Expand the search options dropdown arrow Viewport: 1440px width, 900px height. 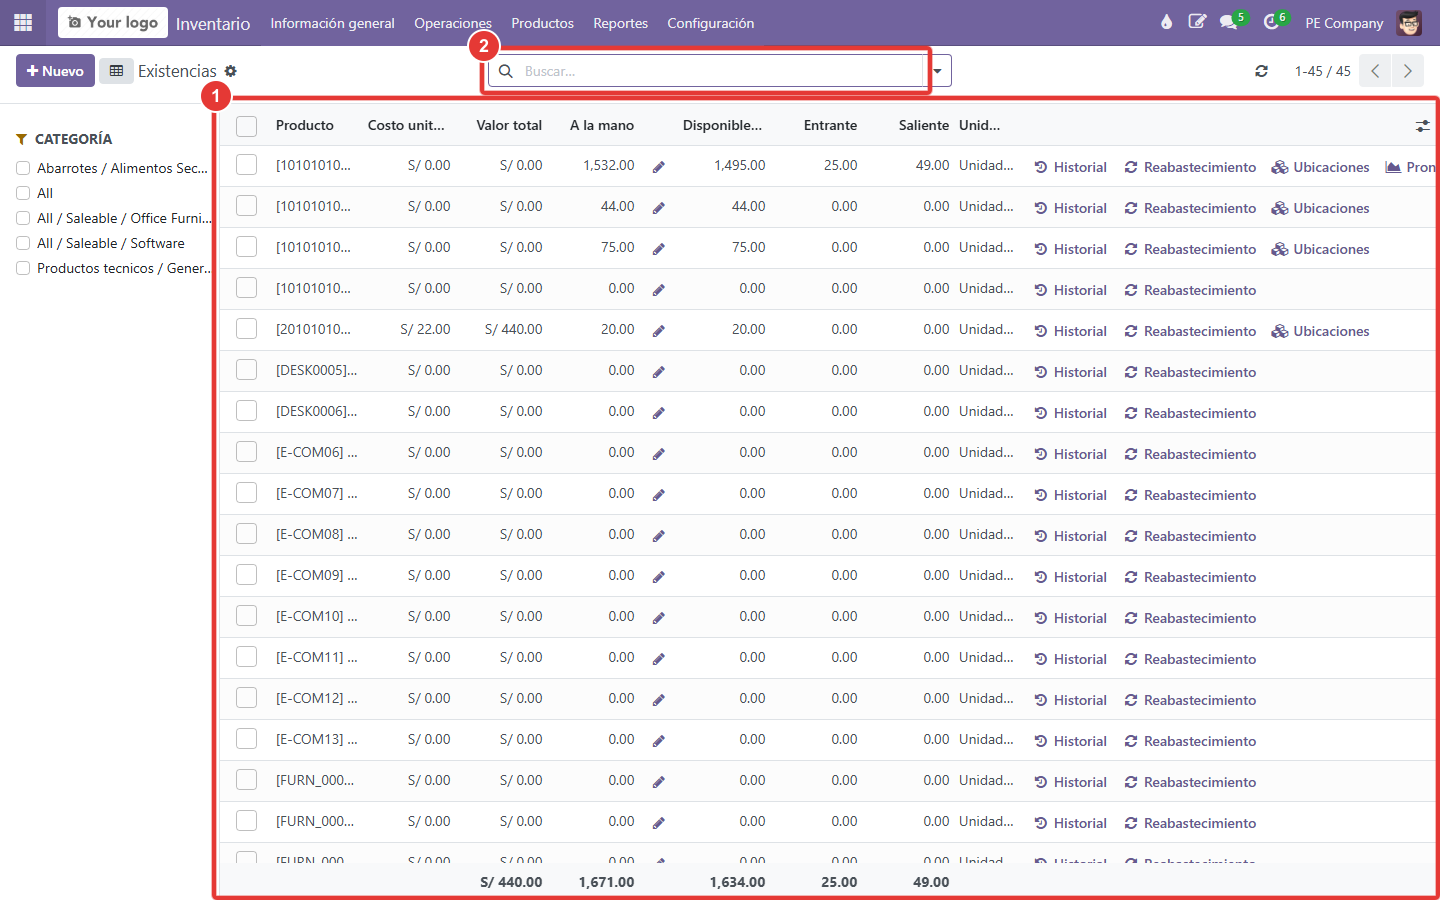tap(938, 71)
